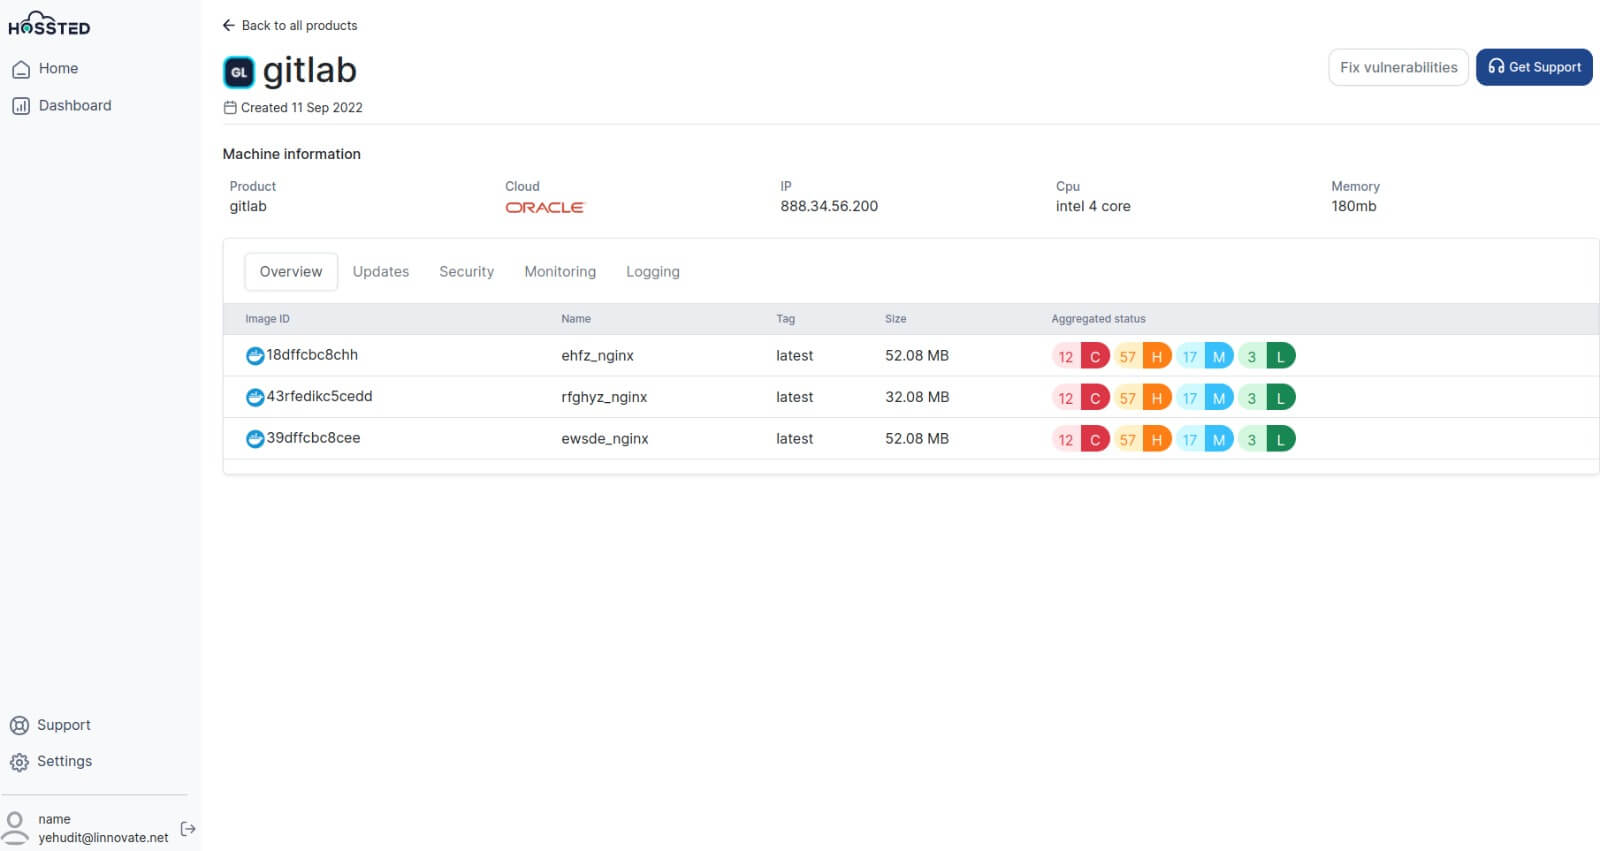Click the Dashboard chart icon in sidebar
Viewport: 1600px width, 851px height.
[20, 106]
